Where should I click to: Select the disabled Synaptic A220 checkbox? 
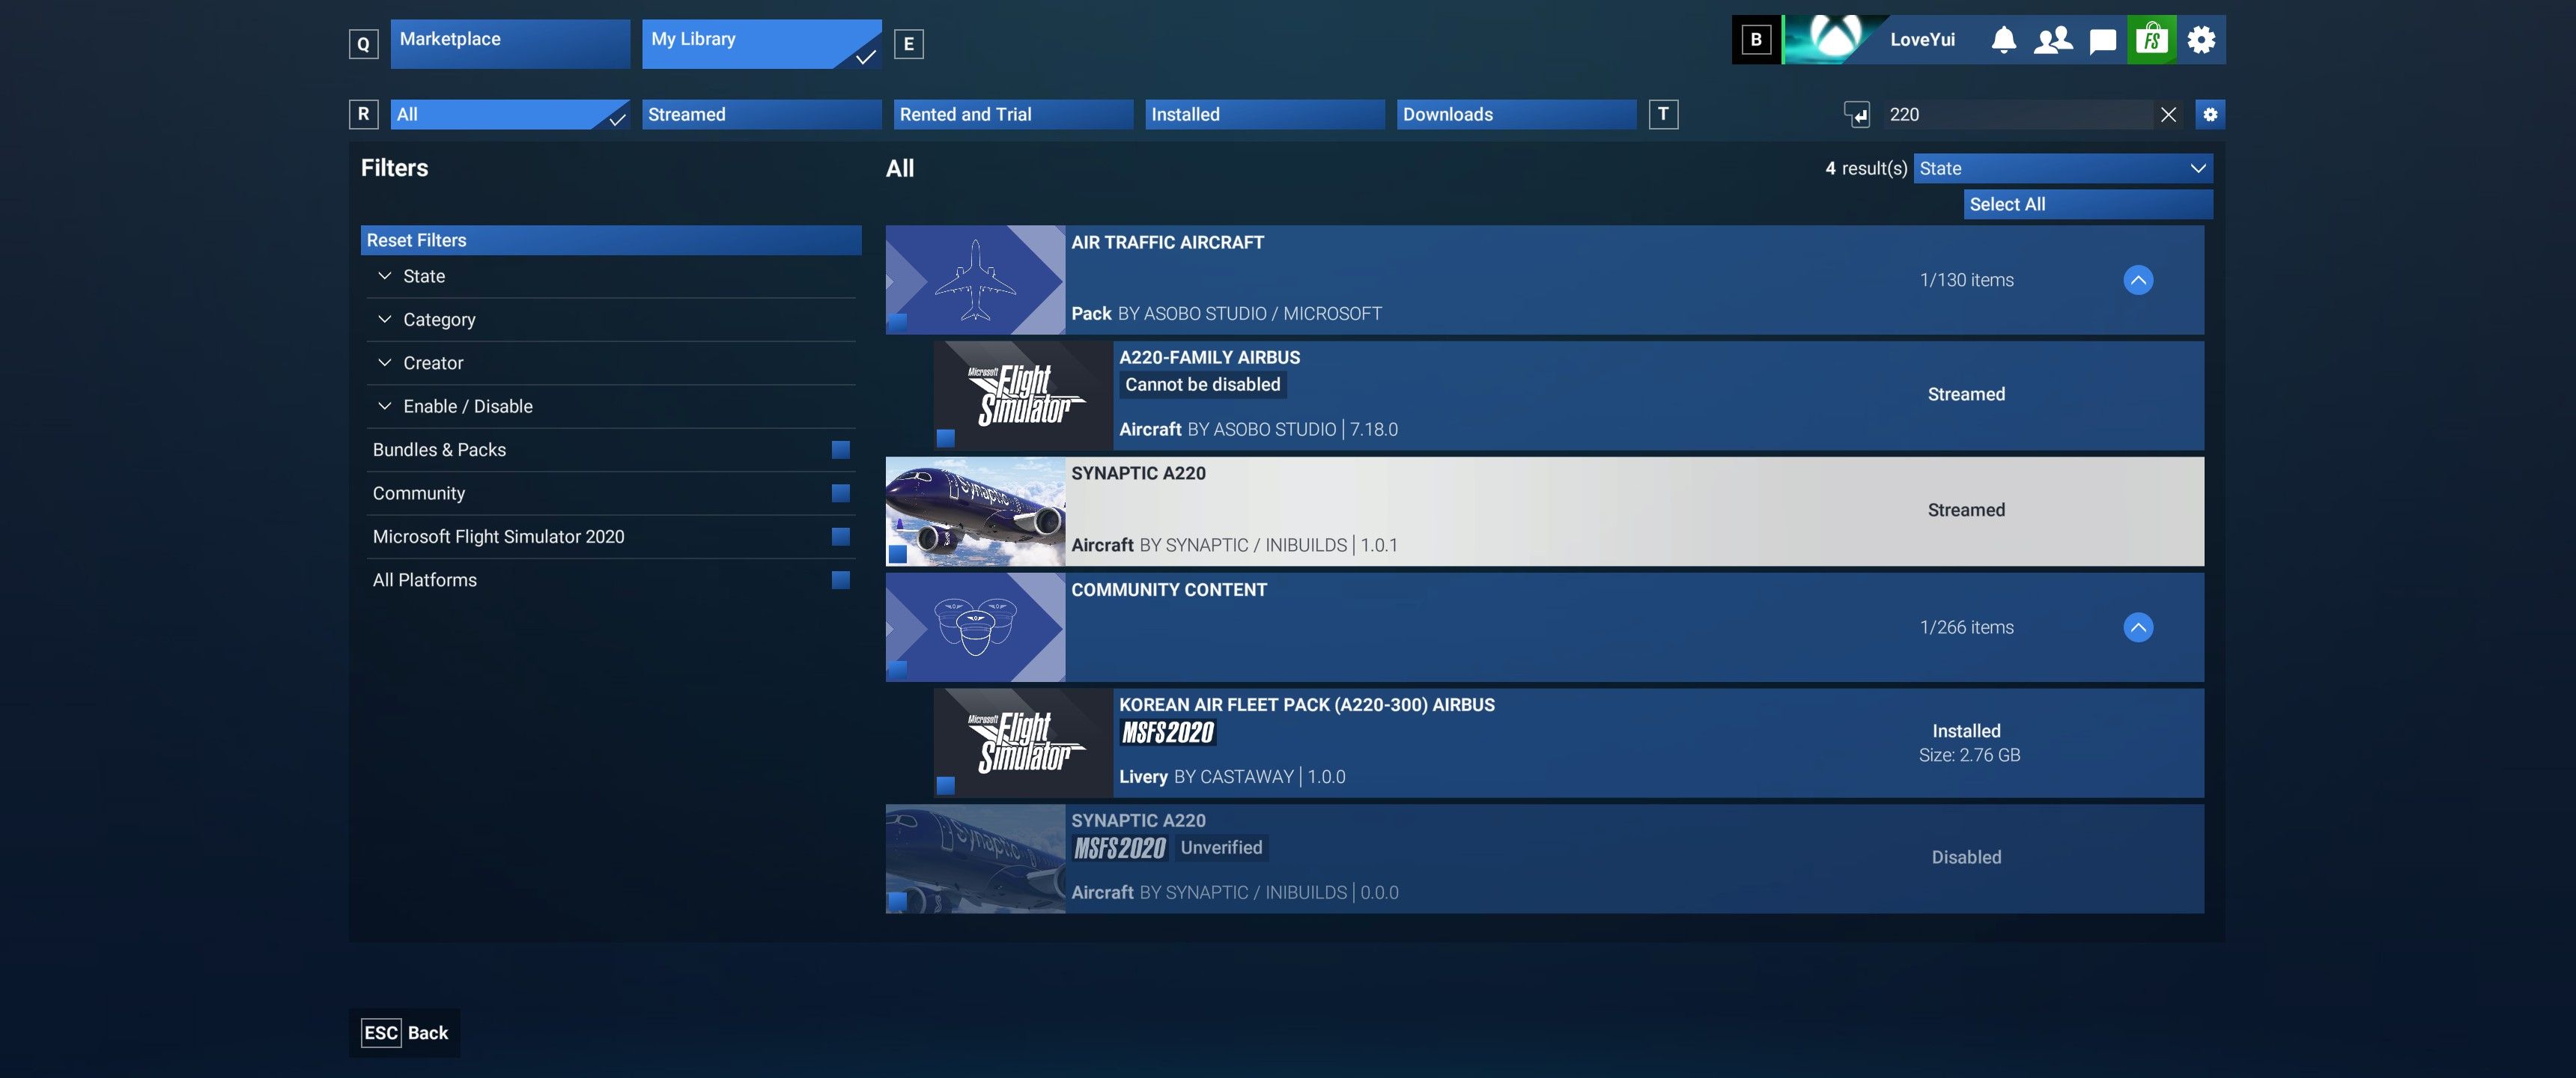pos(898,901)
